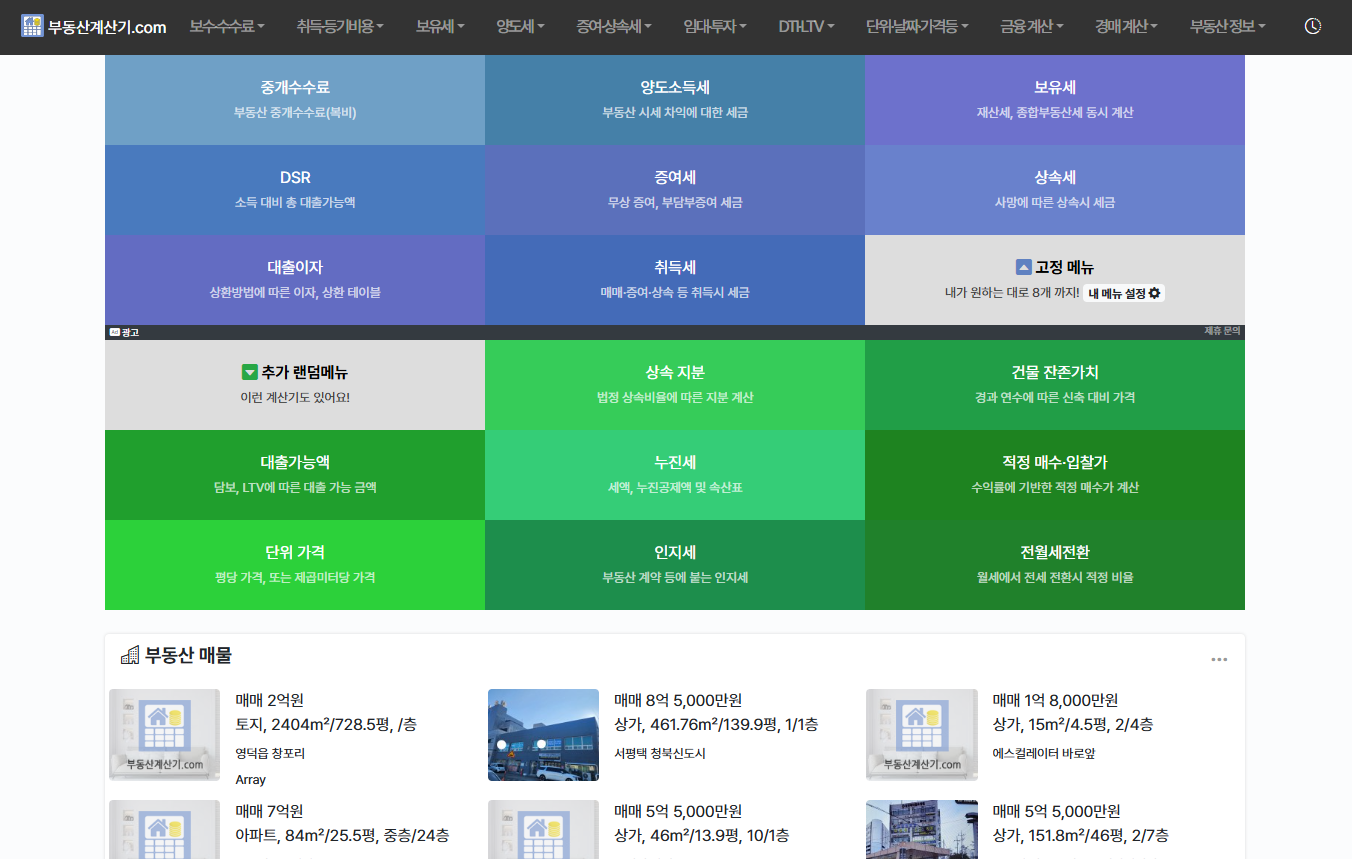This screenshot has height=859, width=1352.
Task: Open the 양도소득세 calculator tile
Action: point(674,100)
